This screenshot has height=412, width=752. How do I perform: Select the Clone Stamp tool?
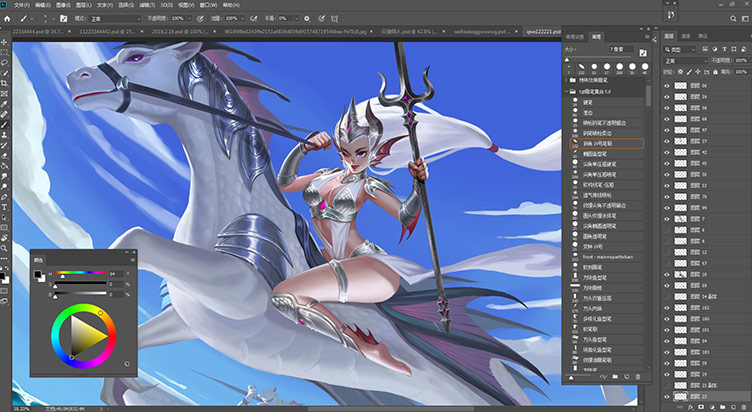tap(4, 135)
